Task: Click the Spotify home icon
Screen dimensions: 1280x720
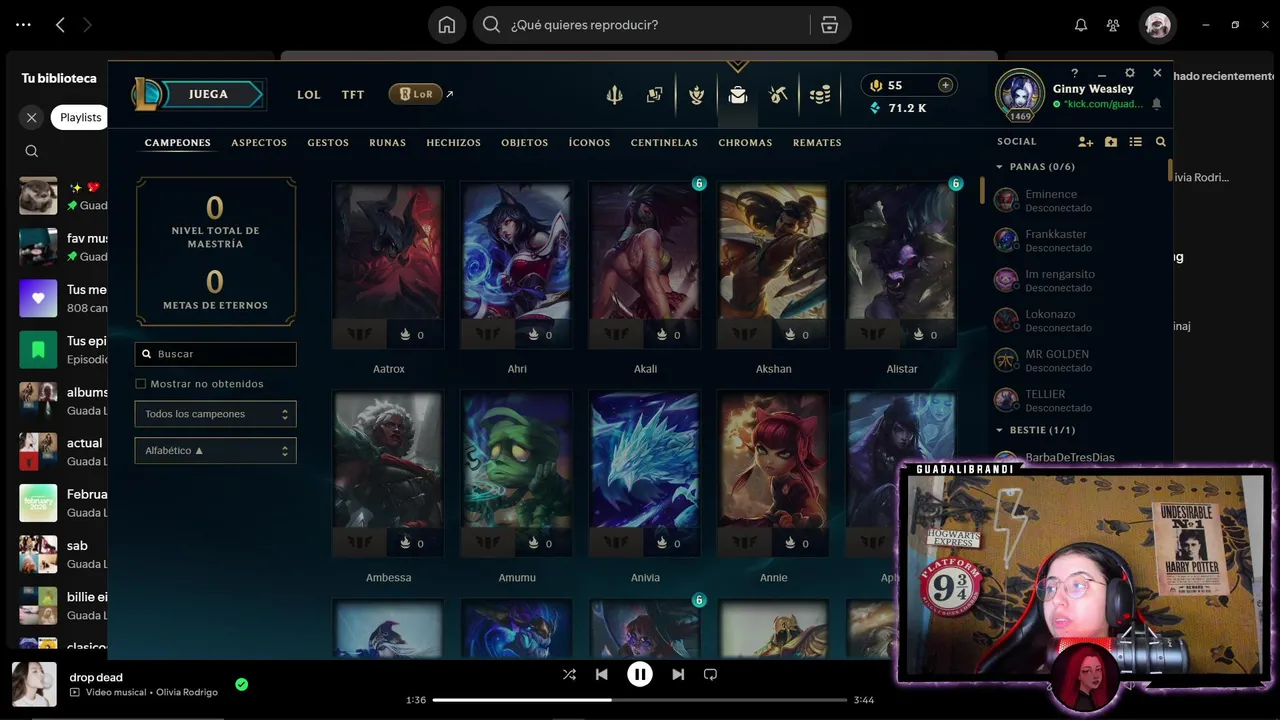Action: (447, 25)
